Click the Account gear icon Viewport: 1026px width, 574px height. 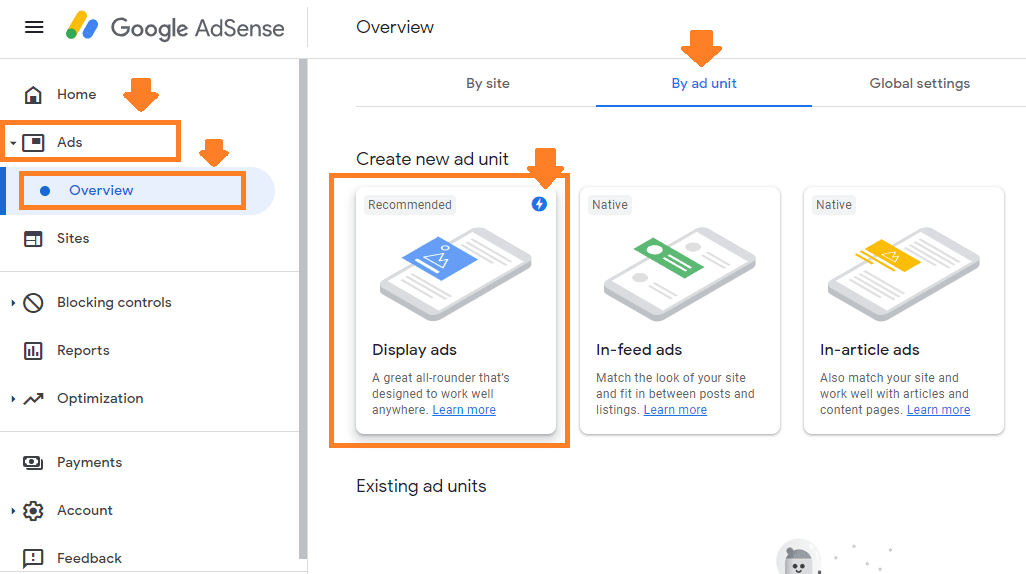[x=33, y=511]
